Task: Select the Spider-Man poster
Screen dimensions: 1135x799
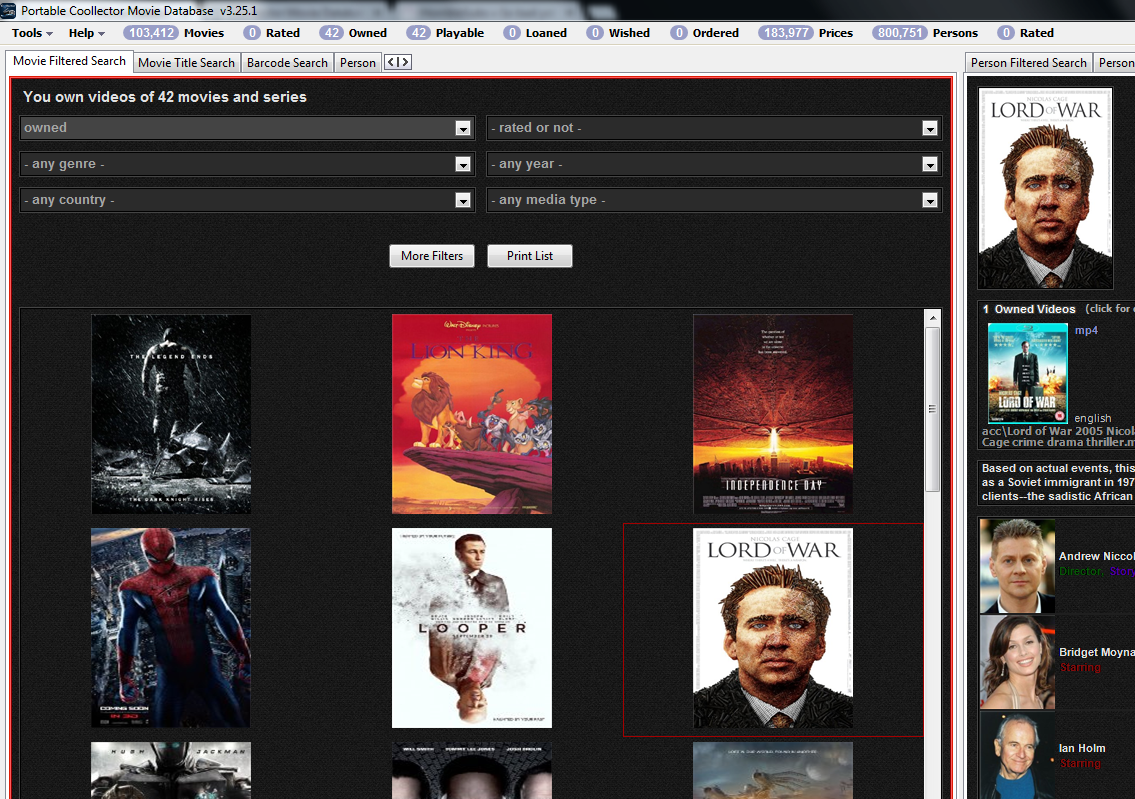Action: coord(171,627)
